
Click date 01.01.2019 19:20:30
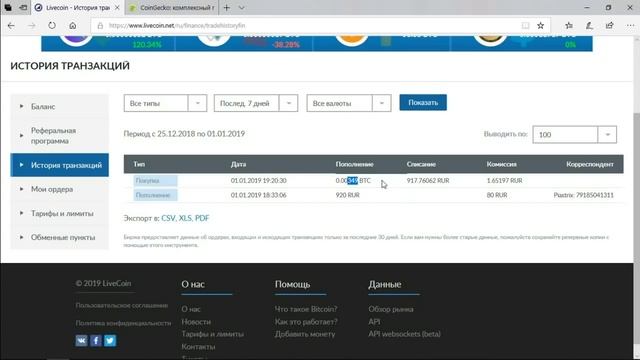click(258, 180)
